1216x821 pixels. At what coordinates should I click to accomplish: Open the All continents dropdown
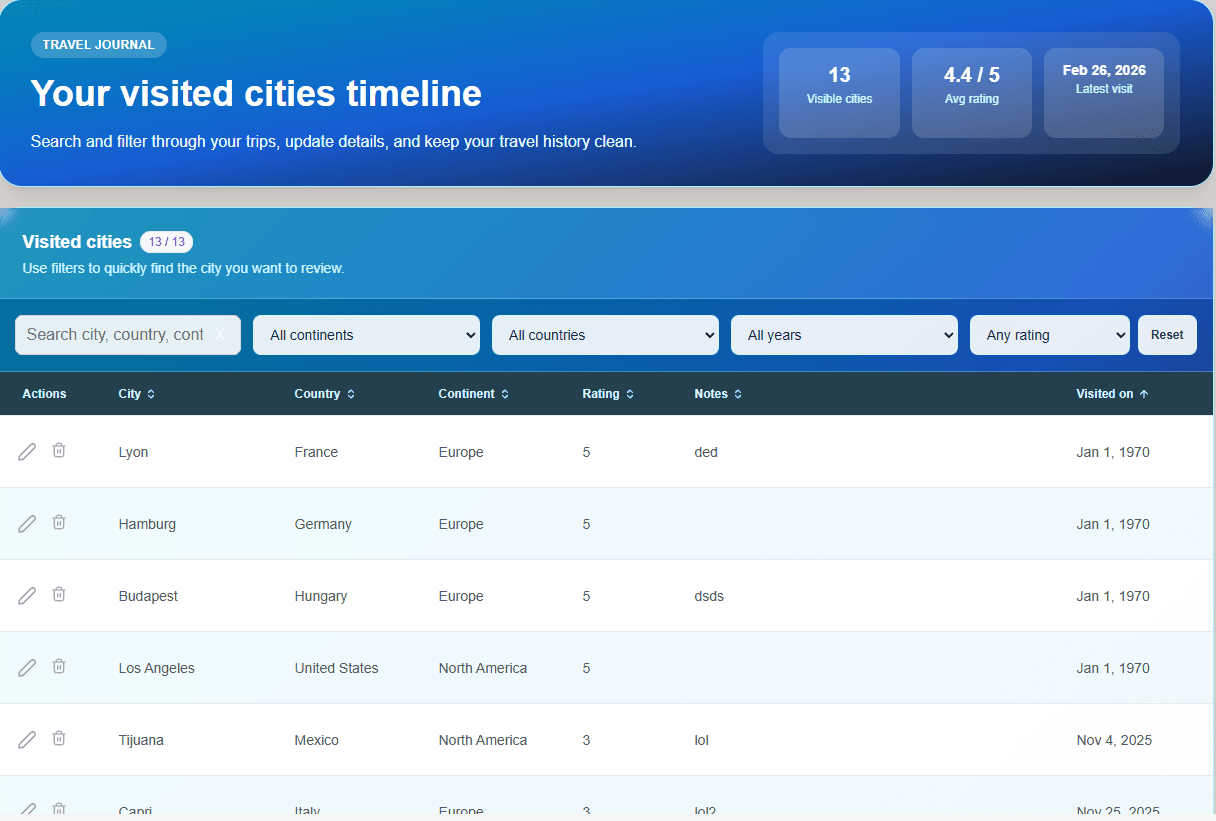(366, 335)
